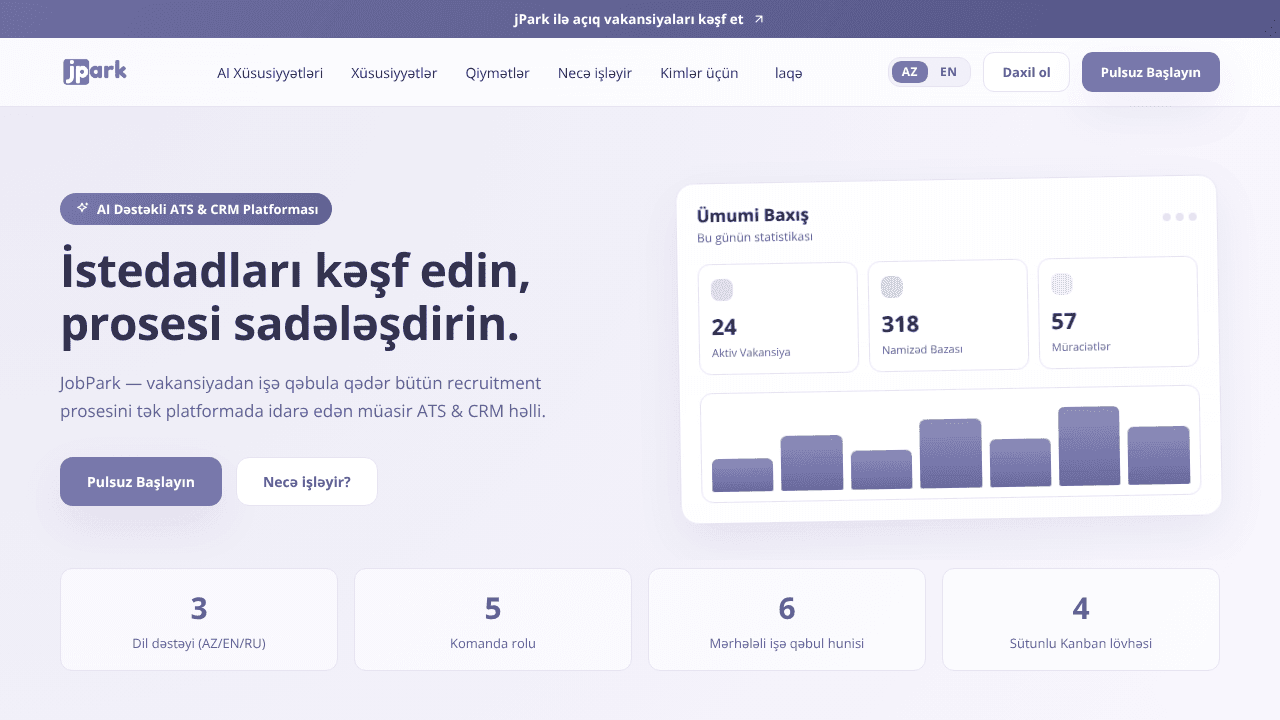Image resolution: width=1280 pixels, height=720 pixels.
Task: Click the jPark logo in header
Action: coord(94,71)
